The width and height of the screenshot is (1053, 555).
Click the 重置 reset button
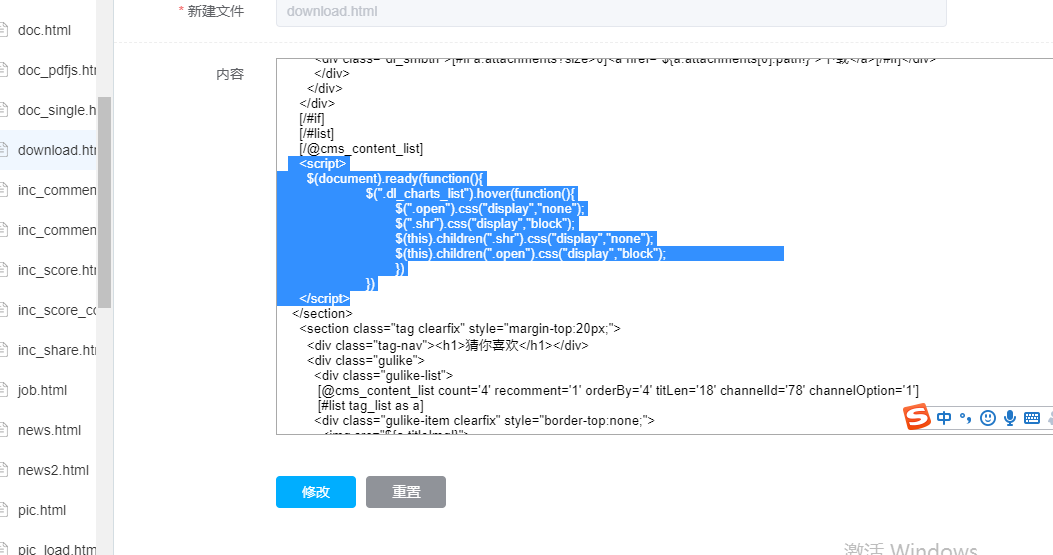(x=406, y=492)
